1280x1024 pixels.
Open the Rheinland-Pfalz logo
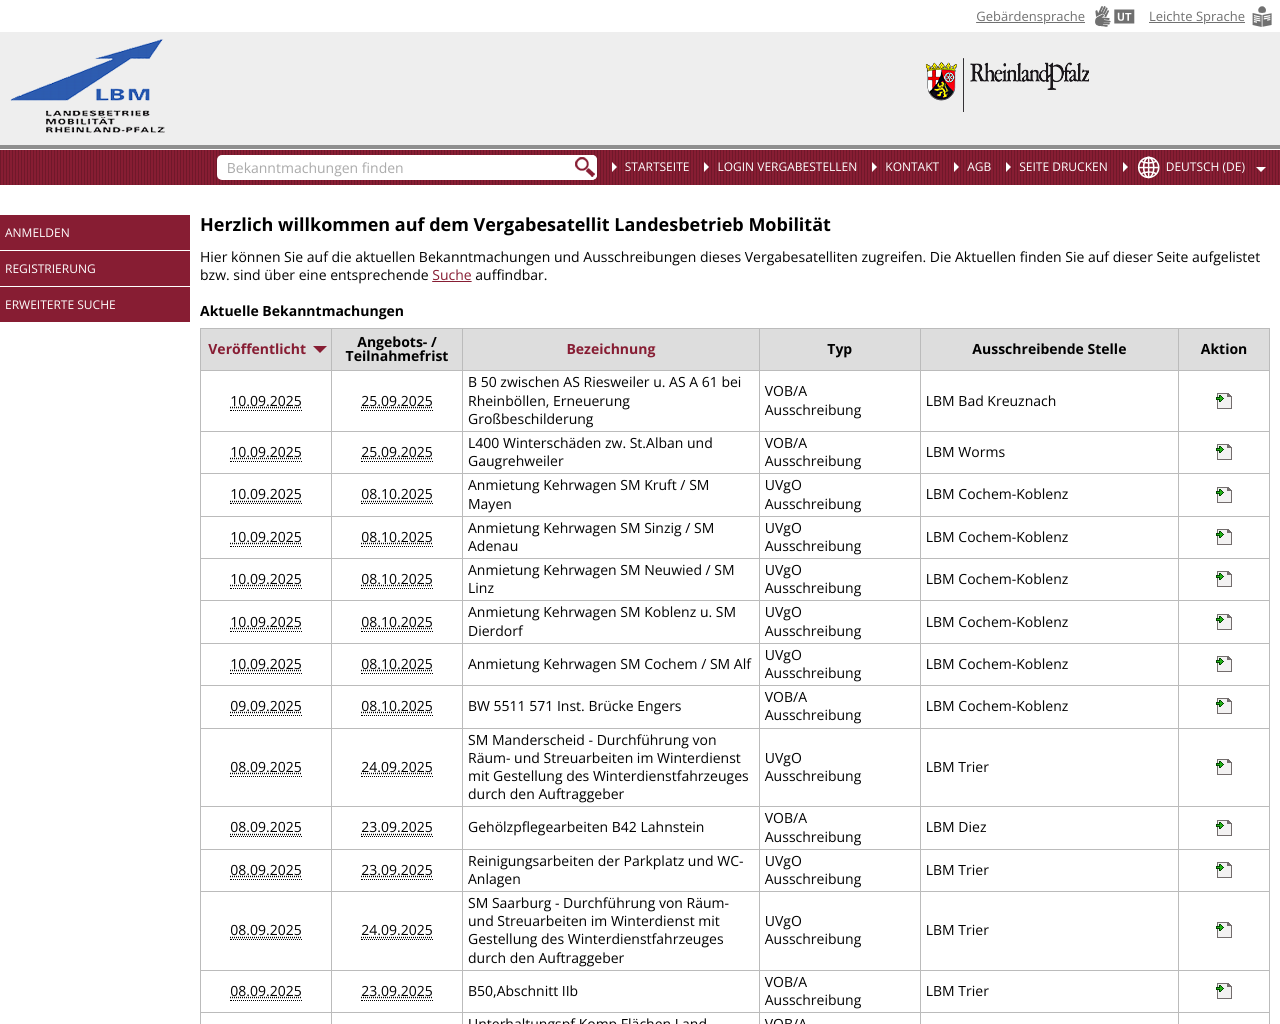tap(1008, 84)
